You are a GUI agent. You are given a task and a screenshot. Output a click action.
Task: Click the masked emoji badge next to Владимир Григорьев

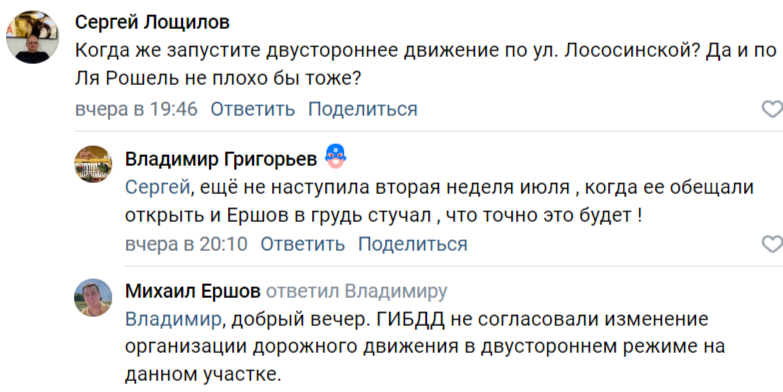click(x=336, y=157)
